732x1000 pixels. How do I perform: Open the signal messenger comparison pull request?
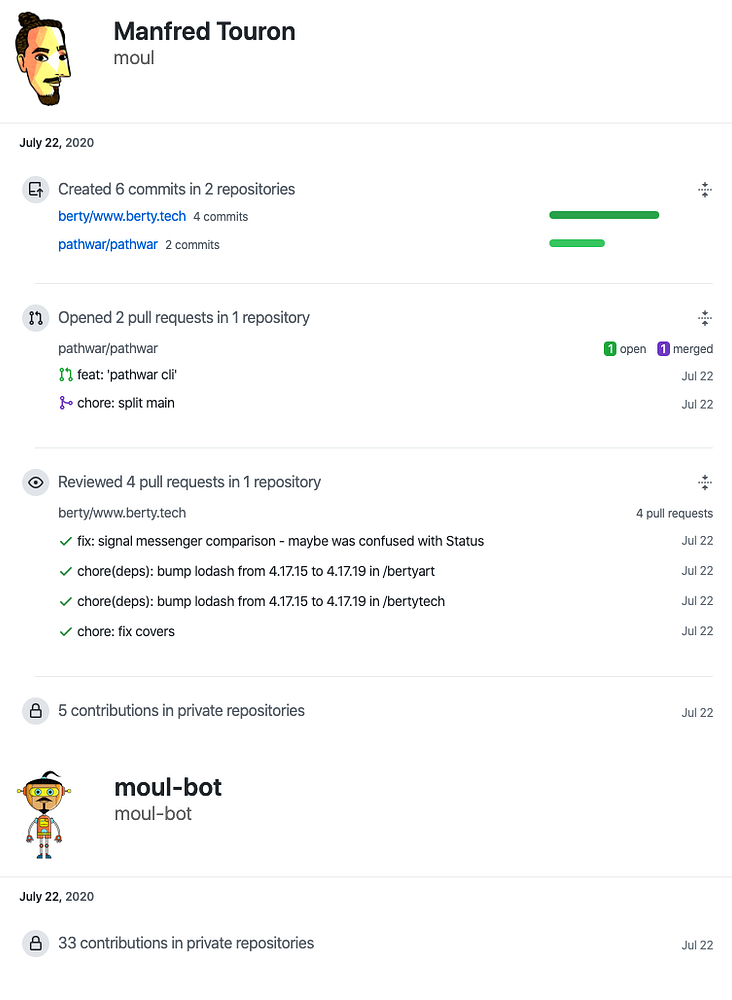pyautogui.click(x=280, y=541)
